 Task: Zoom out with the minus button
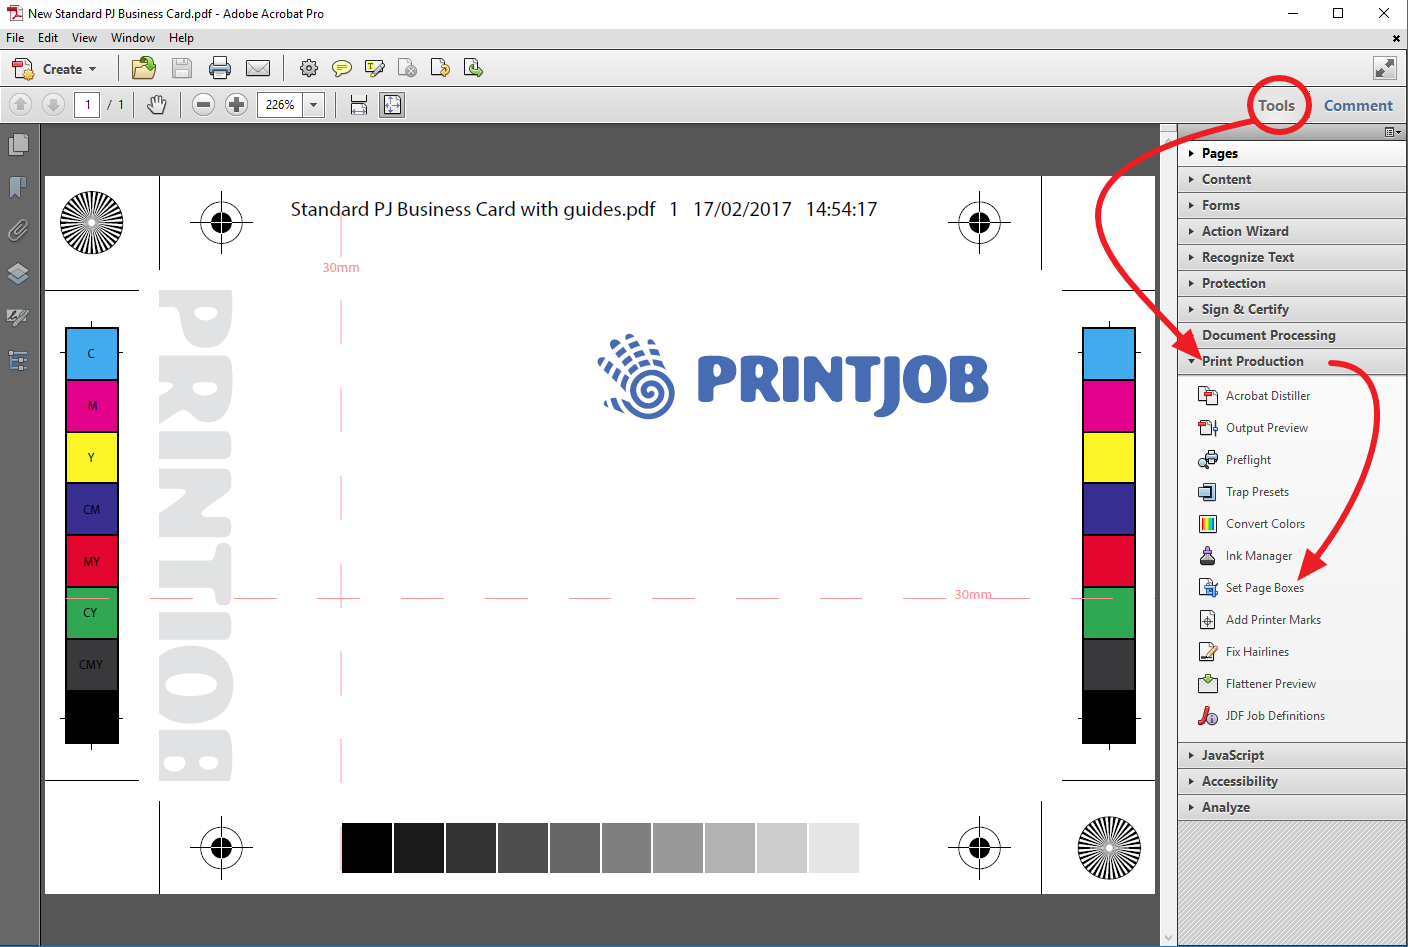[x=203, y=104]
